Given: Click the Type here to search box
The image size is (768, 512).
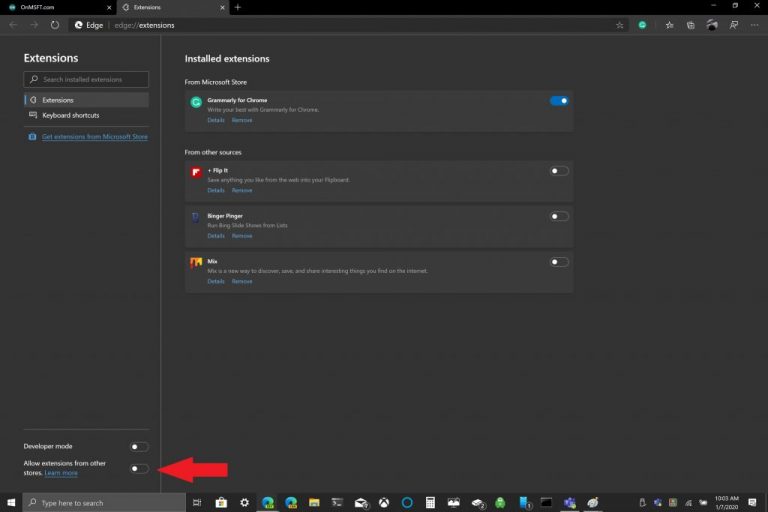Looking at the screenshot, I should [x=104, y=503].
